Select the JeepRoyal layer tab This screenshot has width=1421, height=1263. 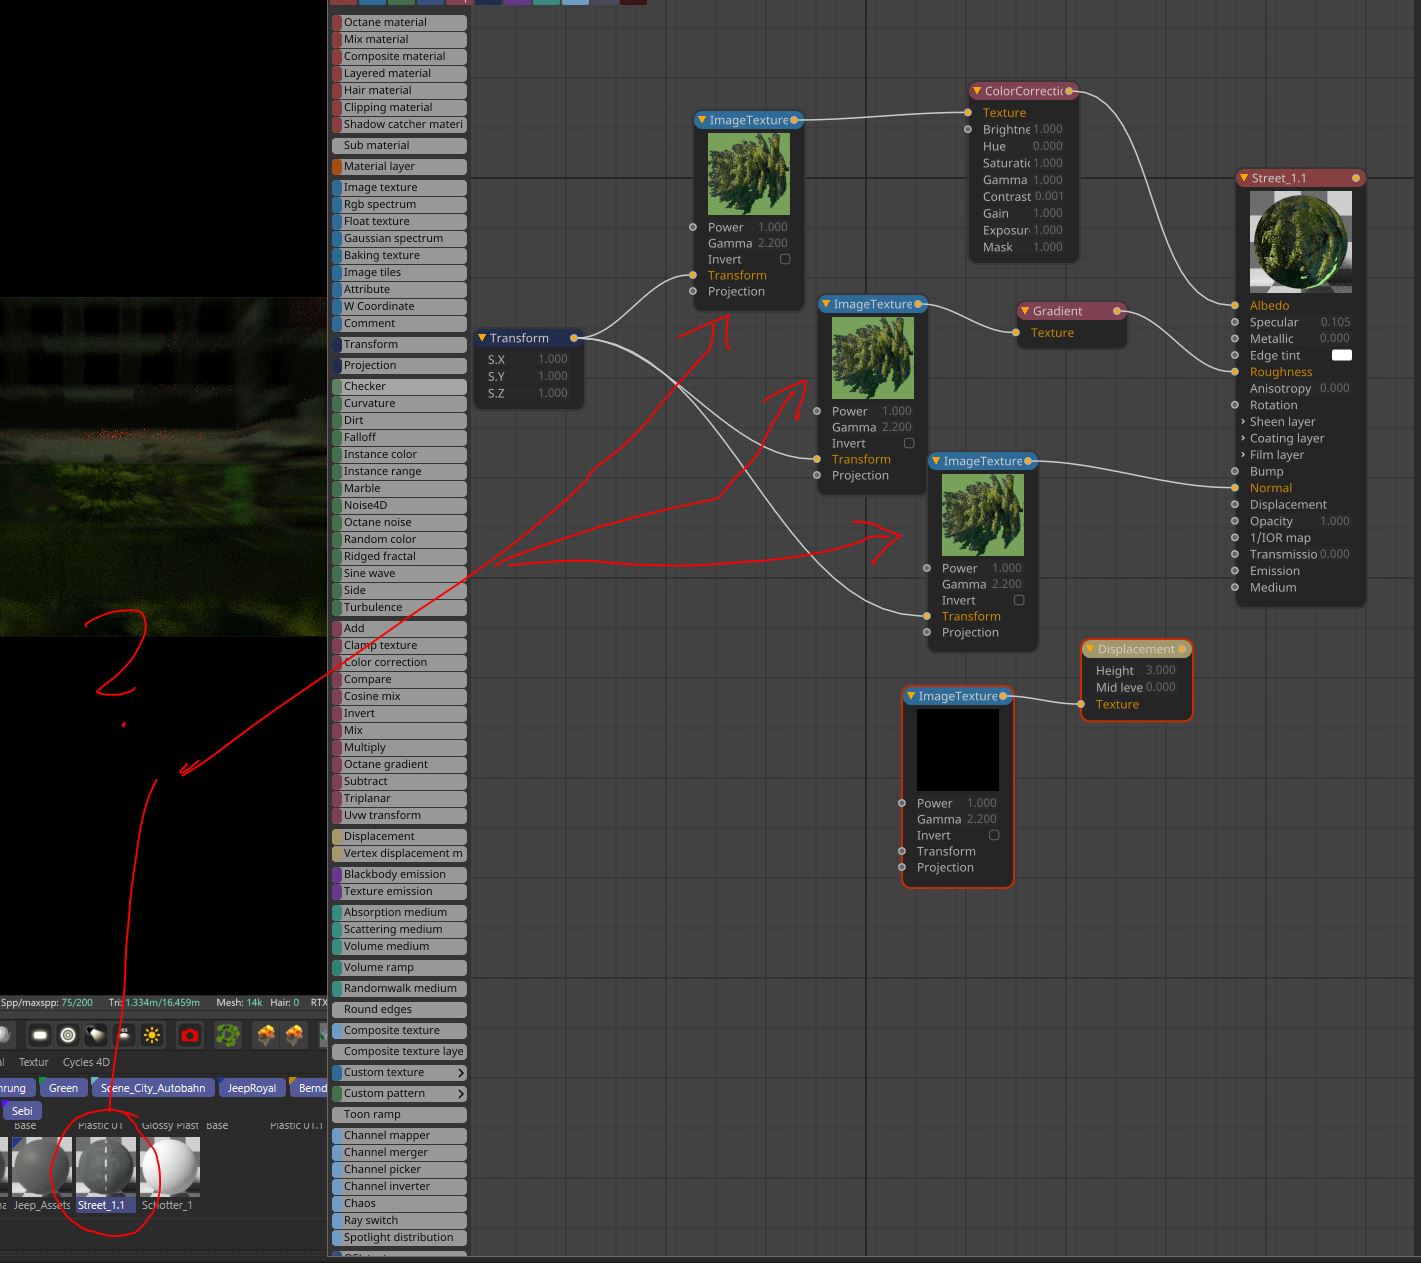point(251,1088)
